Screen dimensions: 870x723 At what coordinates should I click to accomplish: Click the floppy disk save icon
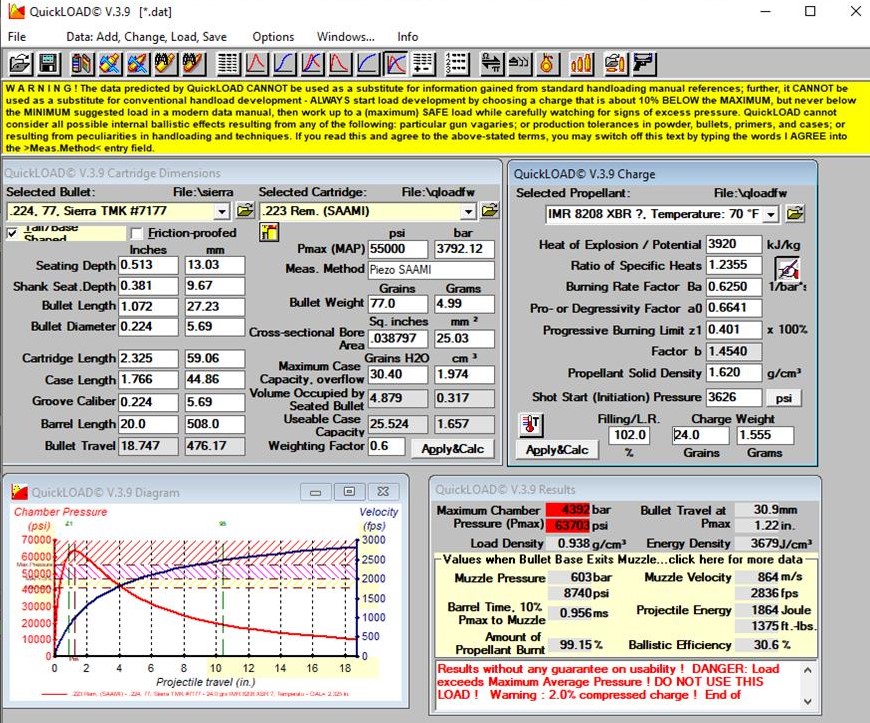pyautogui.click(x=49, y=64)
